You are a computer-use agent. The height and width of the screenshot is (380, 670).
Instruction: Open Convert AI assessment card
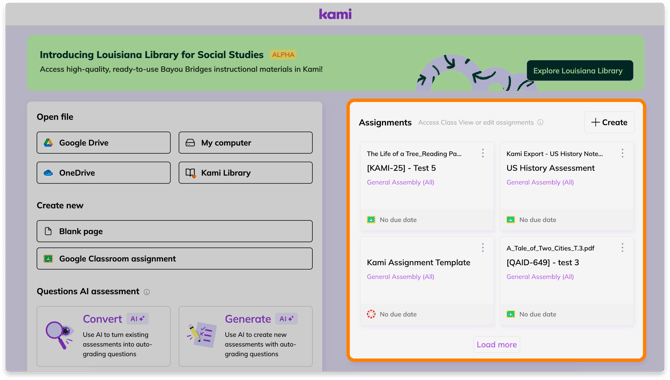(103, 336)
